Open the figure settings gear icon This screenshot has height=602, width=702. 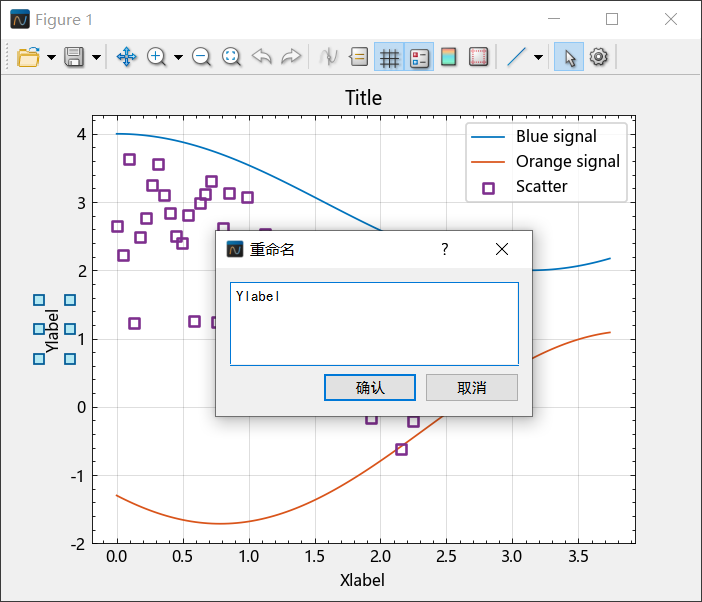[x=599, y=57]
